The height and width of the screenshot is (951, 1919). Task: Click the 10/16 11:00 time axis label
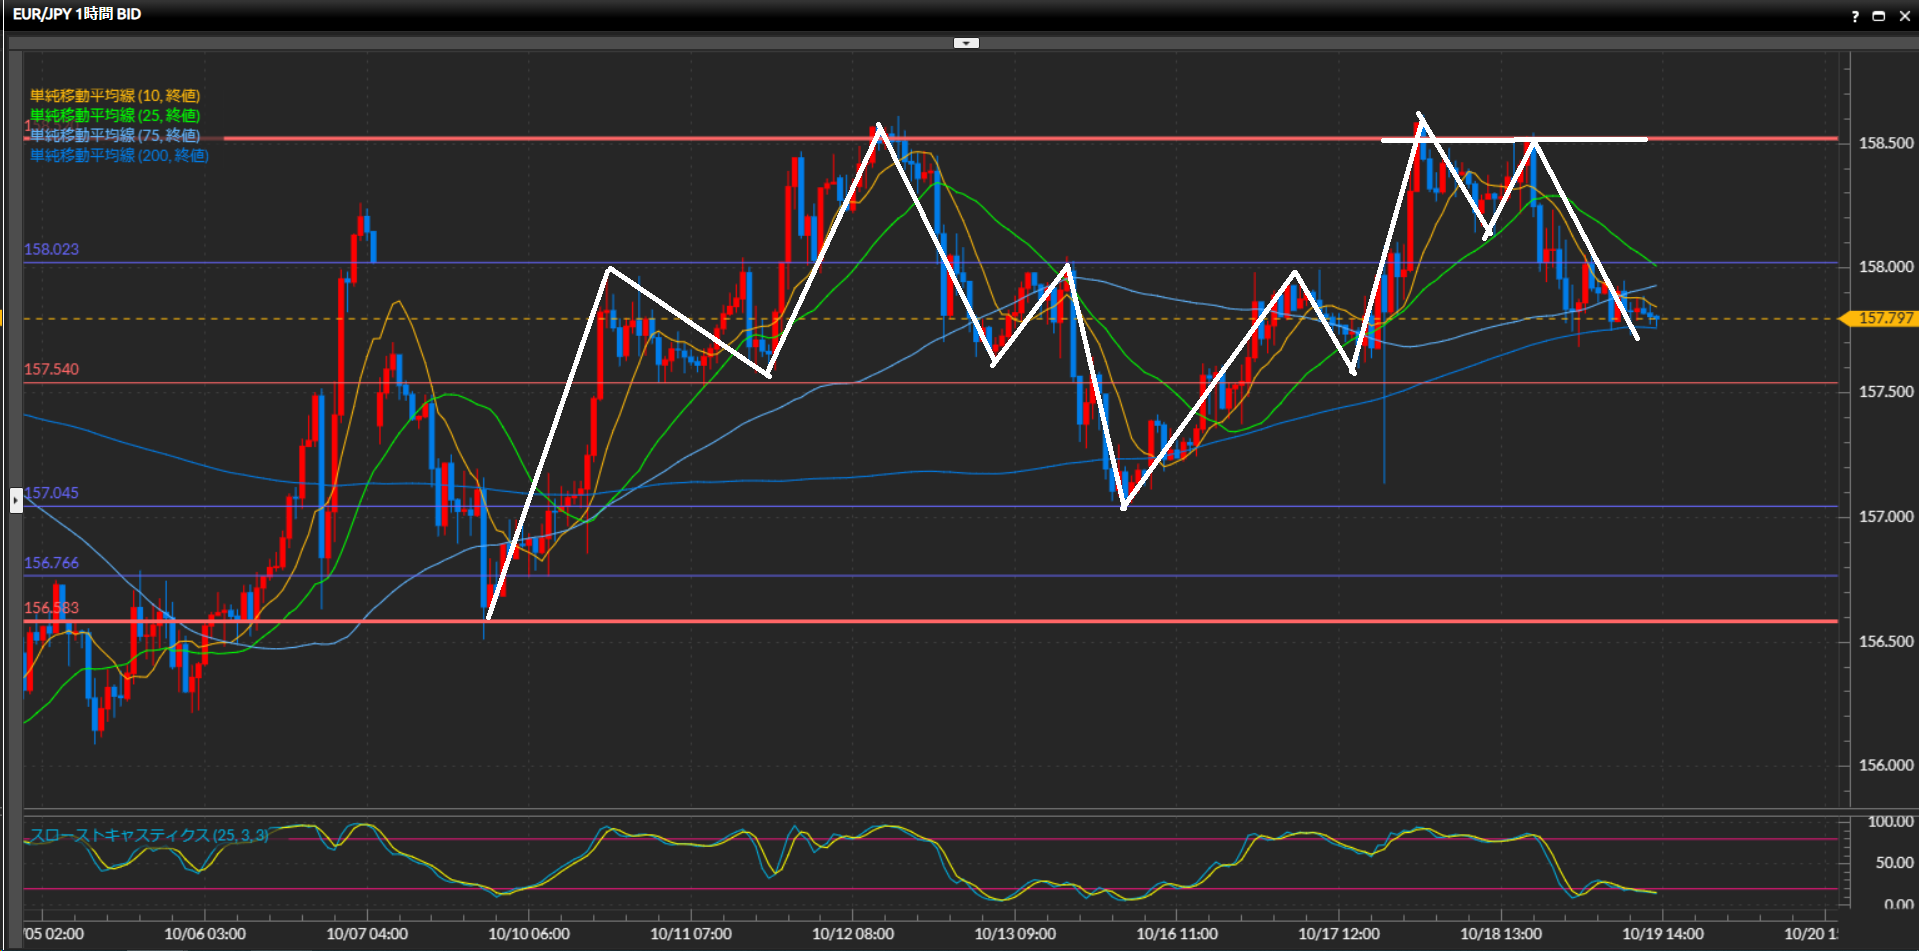pos(1177,934)
